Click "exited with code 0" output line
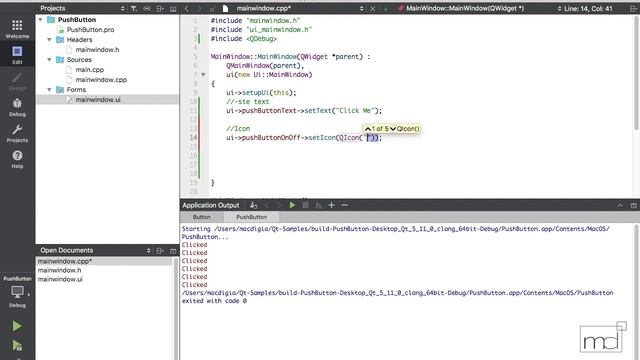The width and height of the screenshot is (640, 360). tap(214, 301)
